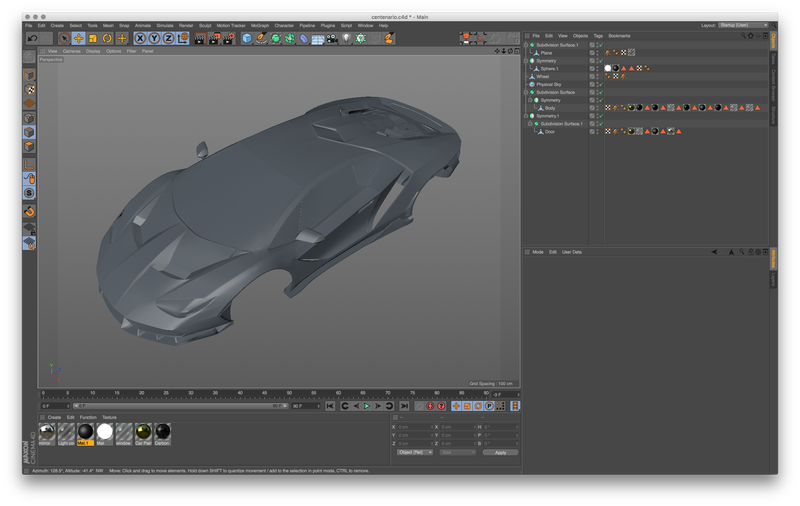Toggle X axis lock
The height and width of the screenshot is (506, 800).
(x=140, y=38)
